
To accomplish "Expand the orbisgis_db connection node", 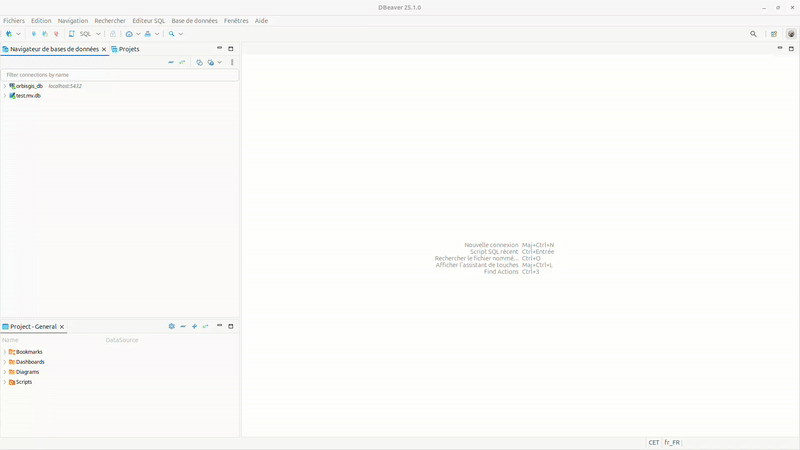I will pyautogui.click(x=5, y=86).
